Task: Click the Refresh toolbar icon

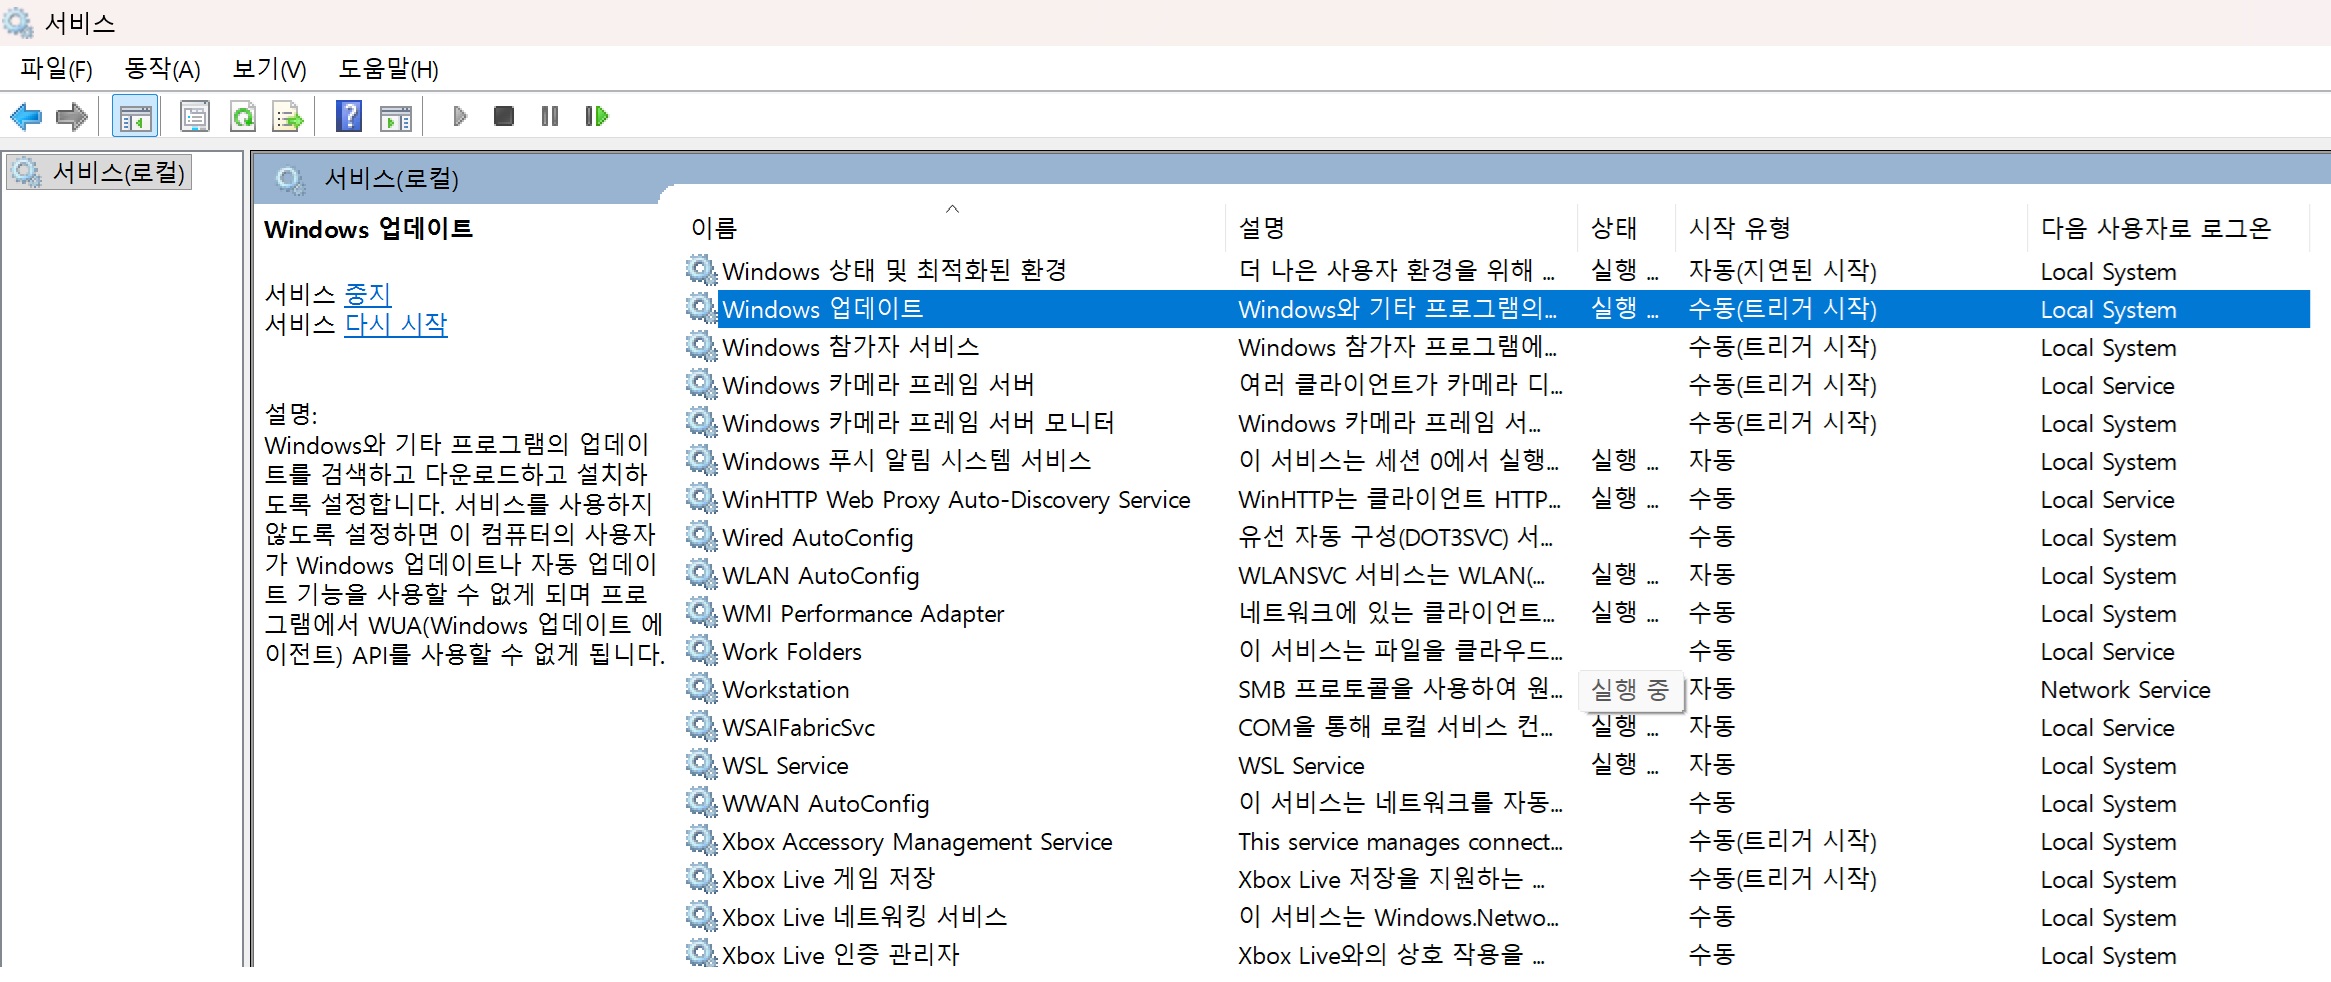Action: click(x=243, y=117)
